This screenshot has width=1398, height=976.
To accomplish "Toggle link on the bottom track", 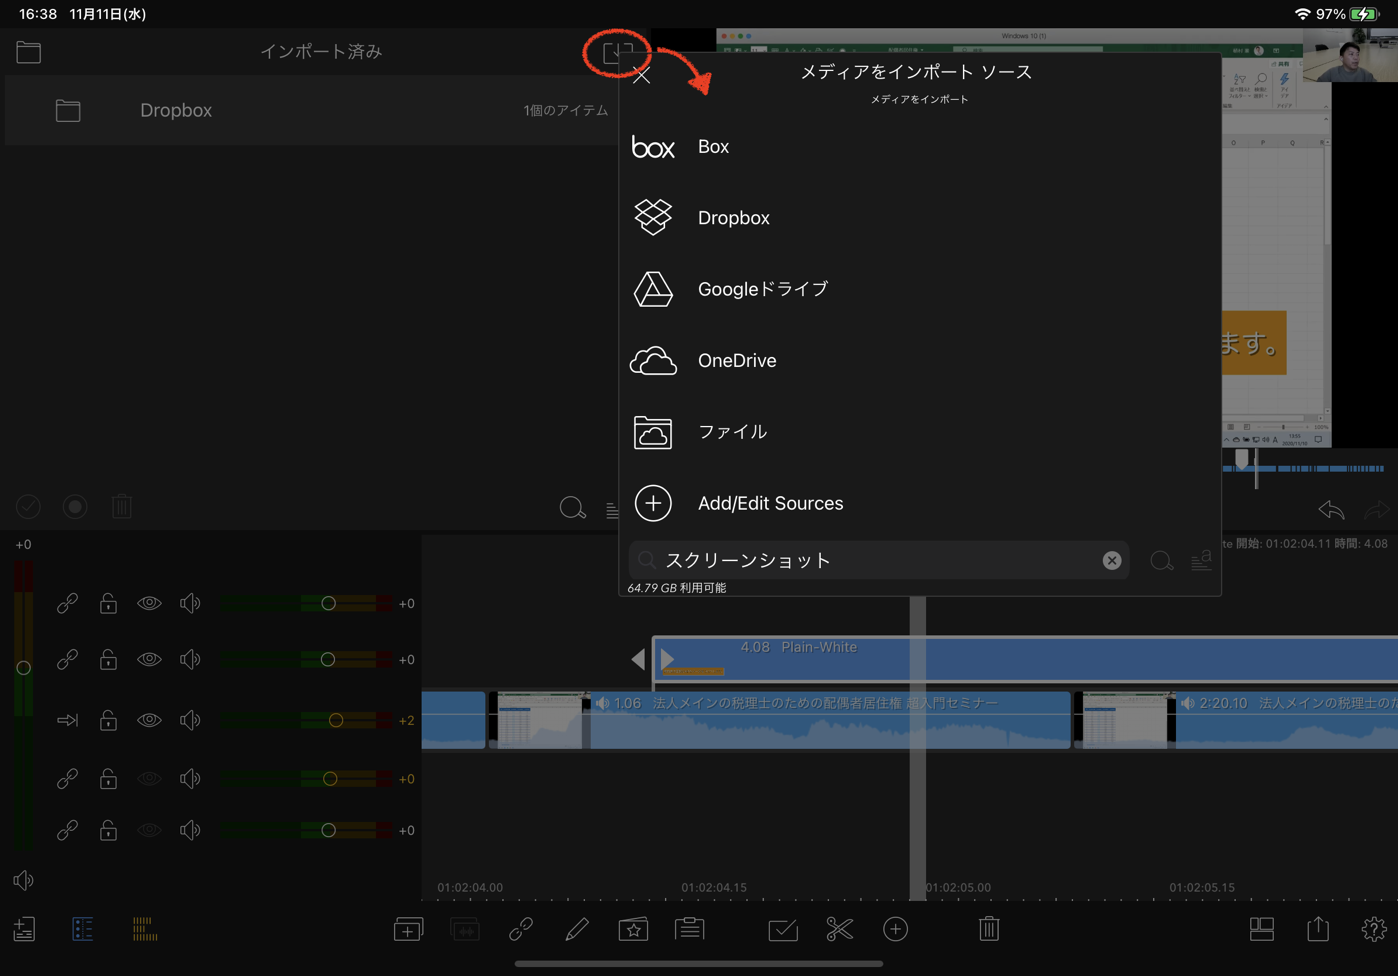I will [x=67, y=830].
